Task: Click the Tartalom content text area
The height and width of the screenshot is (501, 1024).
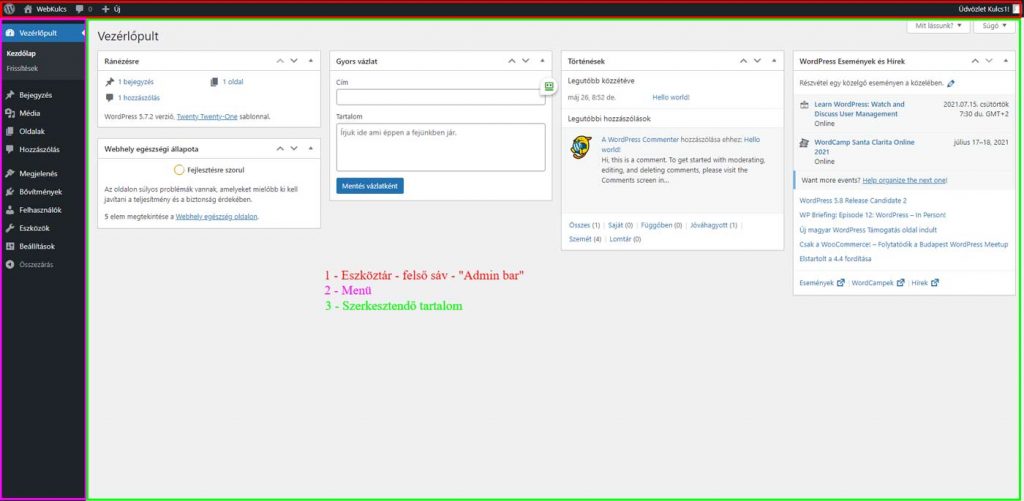Action: click(441, 148)
